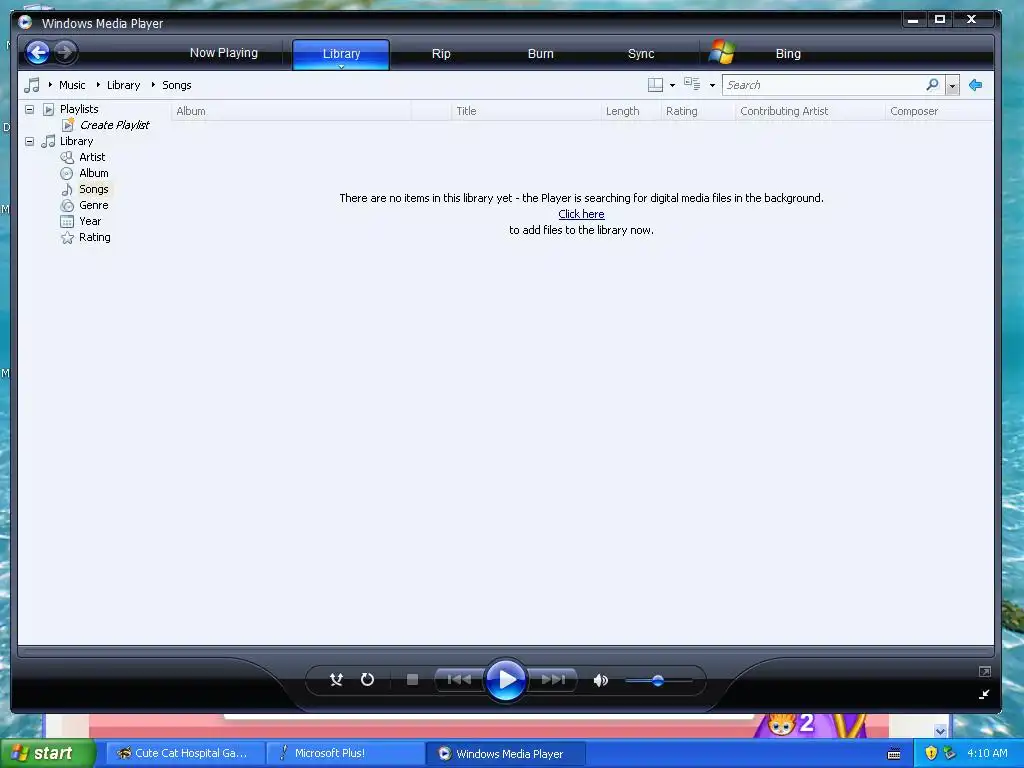Click the music note category icon

(x=31, y=85)
